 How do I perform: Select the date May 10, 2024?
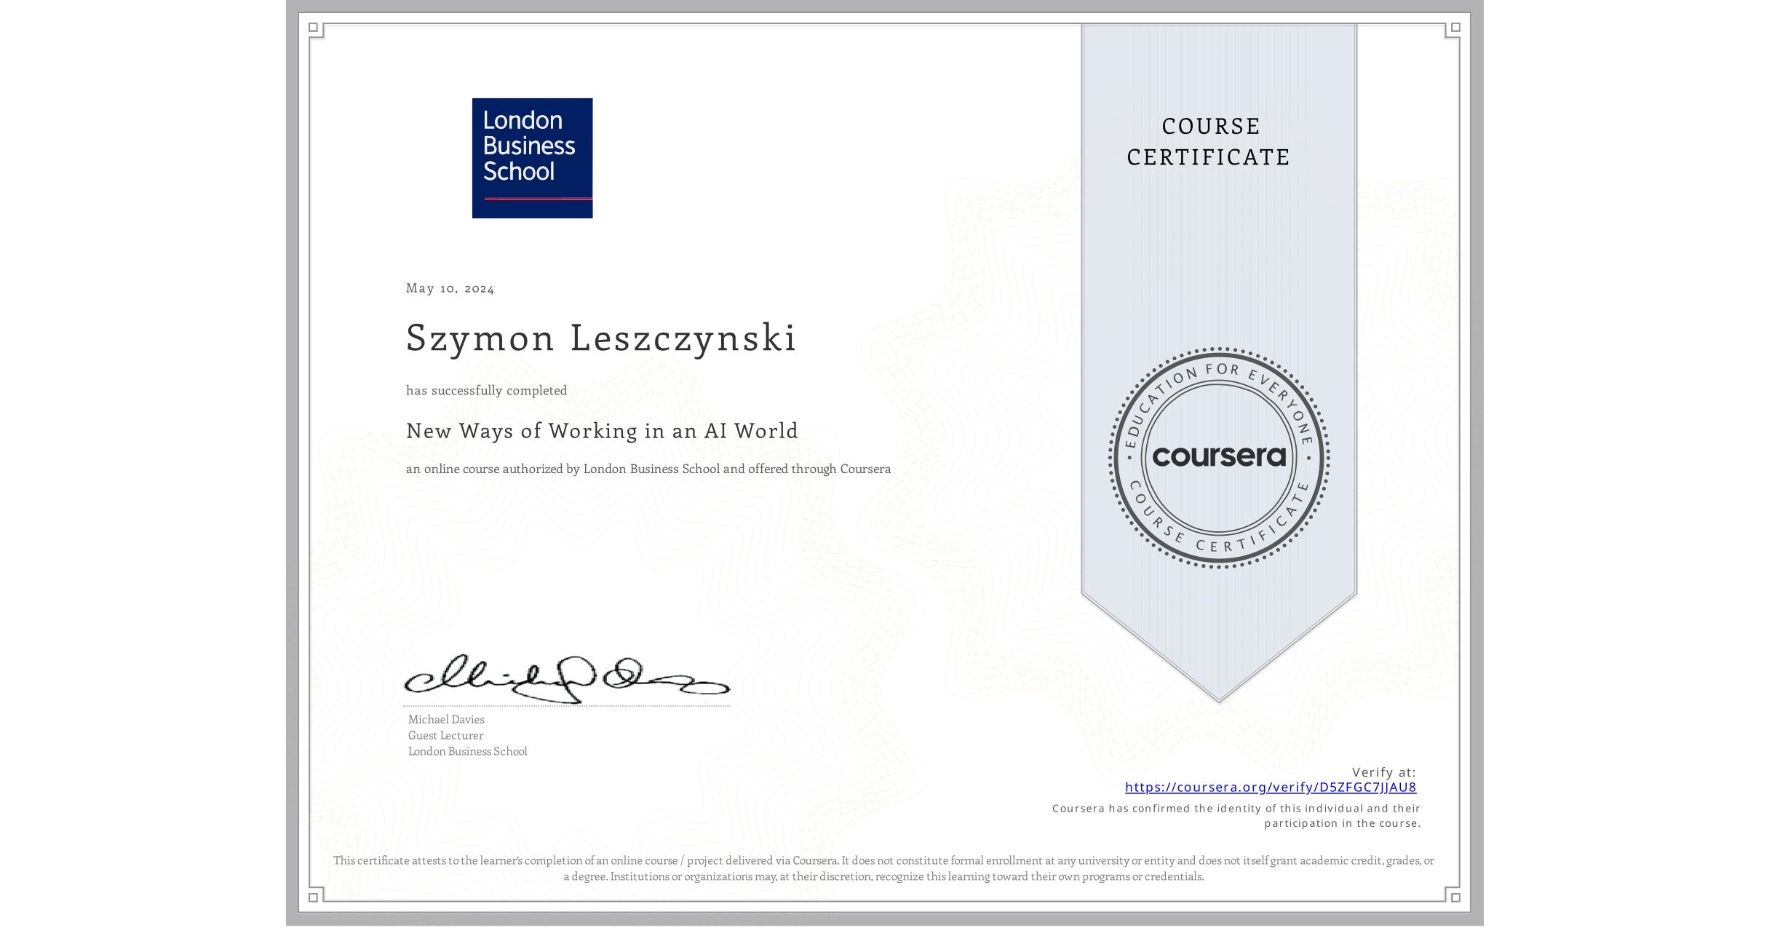[x=450, y=288]
